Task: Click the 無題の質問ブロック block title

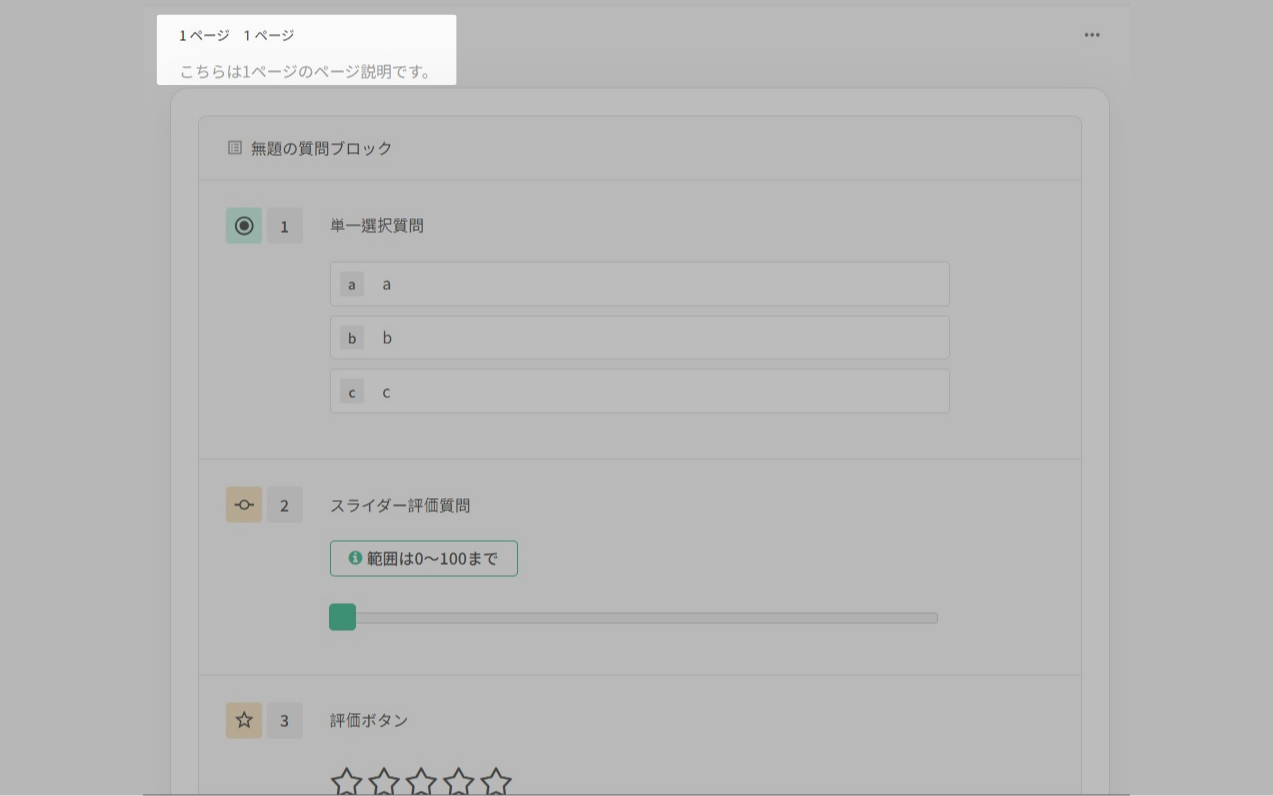Action: (321, 148)
